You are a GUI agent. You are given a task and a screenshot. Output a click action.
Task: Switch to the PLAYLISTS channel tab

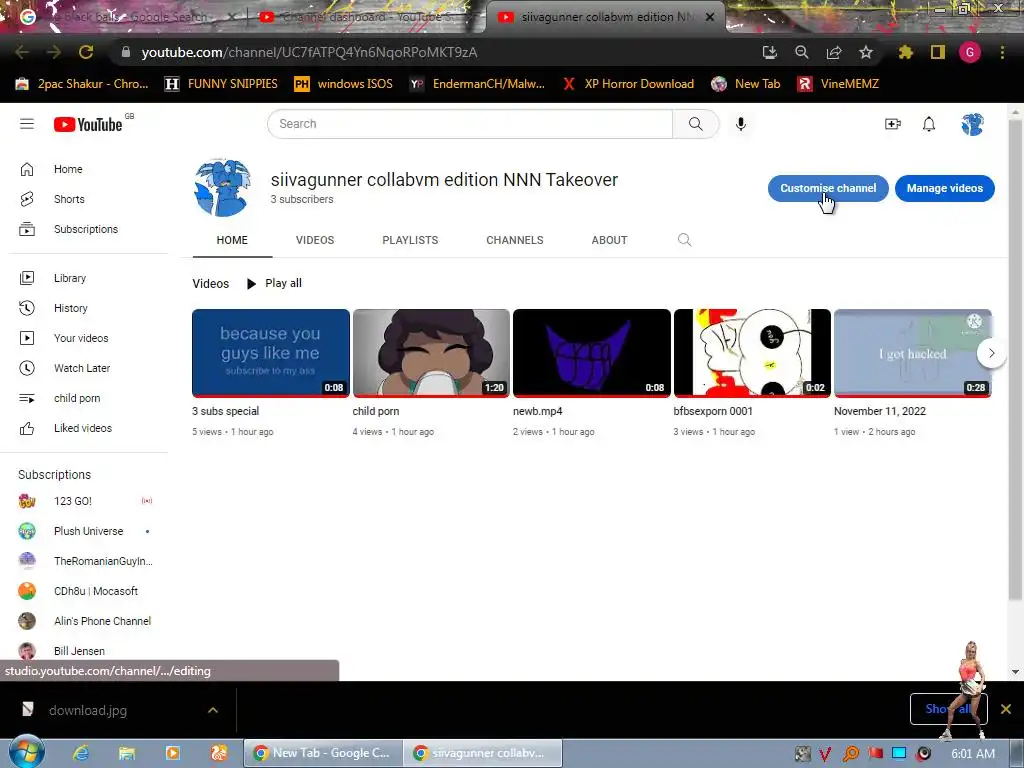point(410,240)
